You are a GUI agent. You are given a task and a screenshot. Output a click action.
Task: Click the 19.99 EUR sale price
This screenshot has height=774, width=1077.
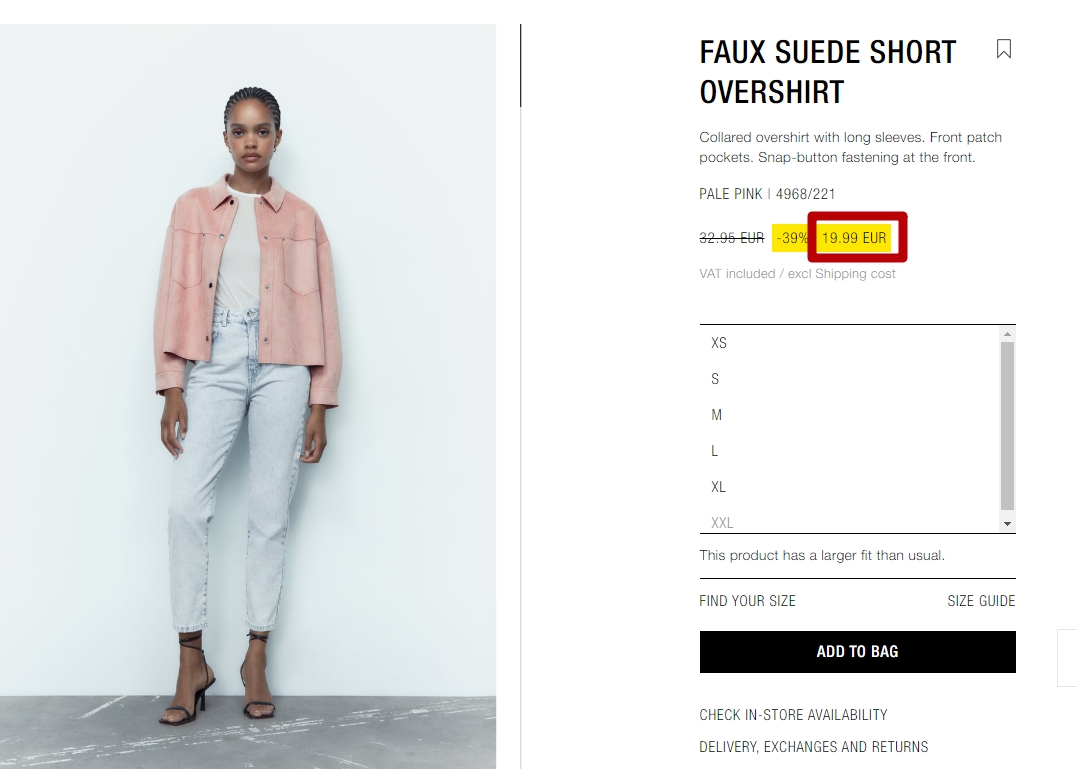pos(854,238)
